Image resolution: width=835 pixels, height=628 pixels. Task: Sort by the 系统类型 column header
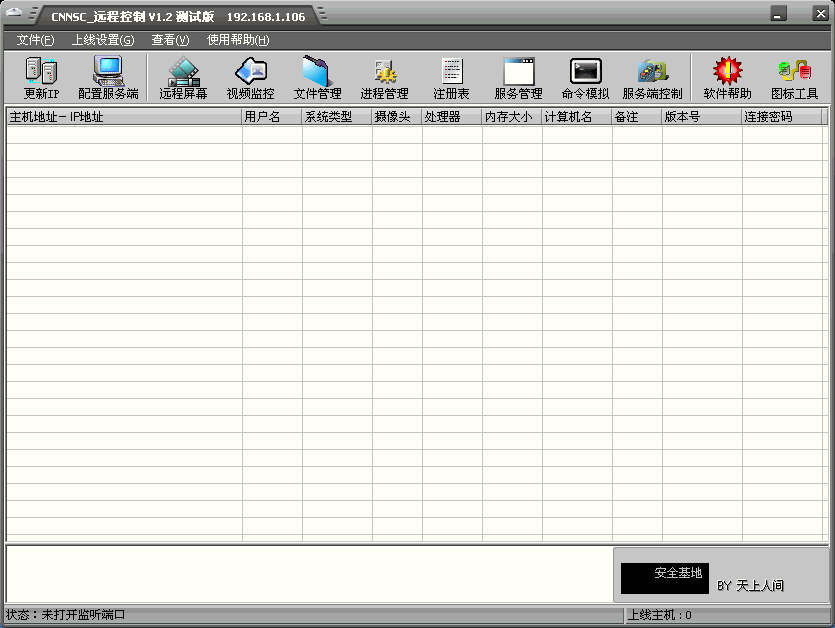click(x=330, y=116)
